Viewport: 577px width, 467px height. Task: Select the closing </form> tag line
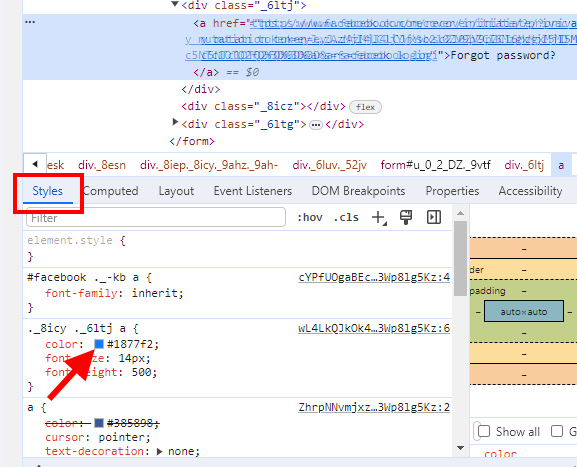[x=192, y=141]
